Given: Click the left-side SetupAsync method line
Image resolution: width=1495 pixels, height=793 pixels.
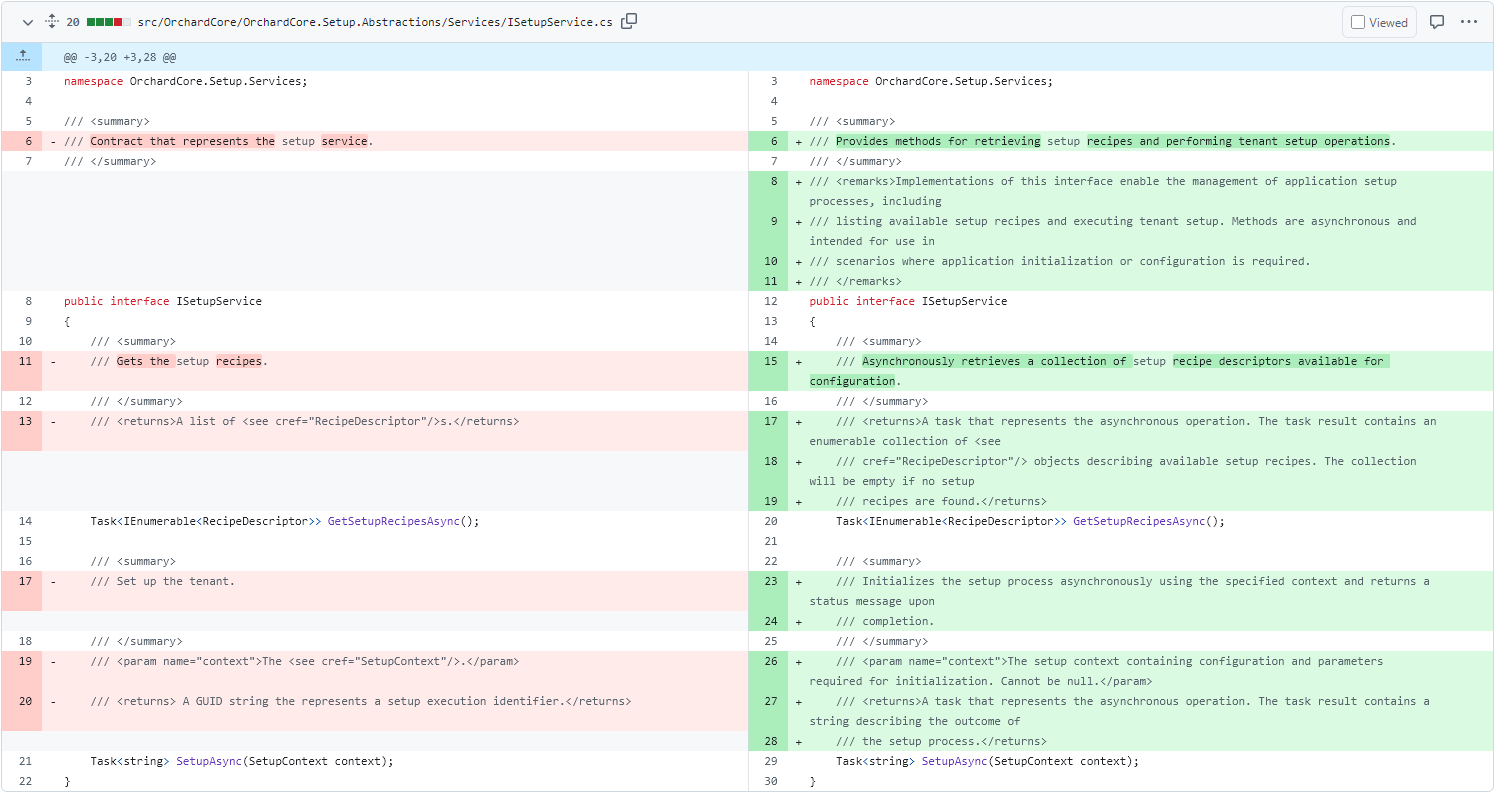Looking at the screenshot, I should click(395, 761).
